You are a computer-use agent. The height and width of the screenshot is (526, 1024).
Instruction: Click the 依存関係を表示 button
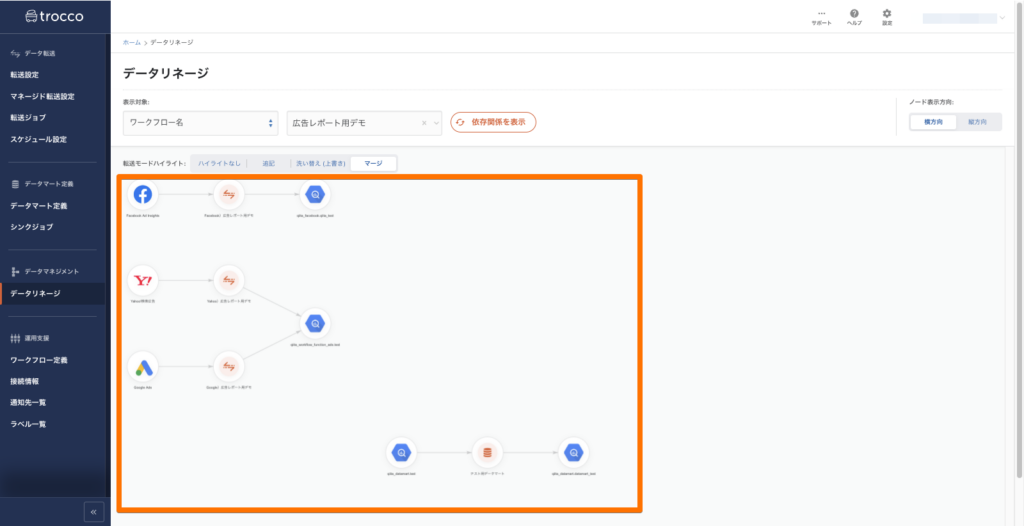tap(493, 122)
